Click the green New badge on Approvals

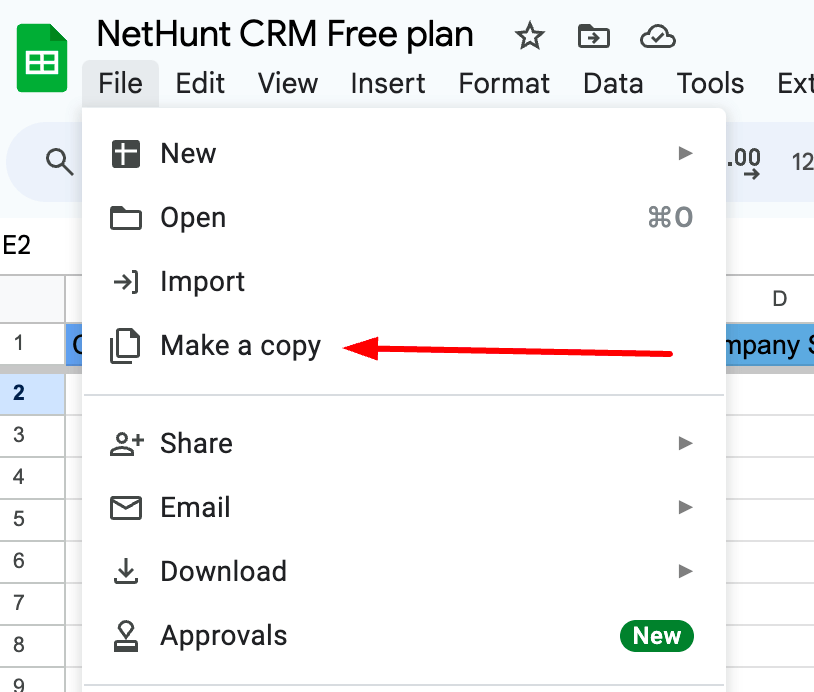pos(656,635)
